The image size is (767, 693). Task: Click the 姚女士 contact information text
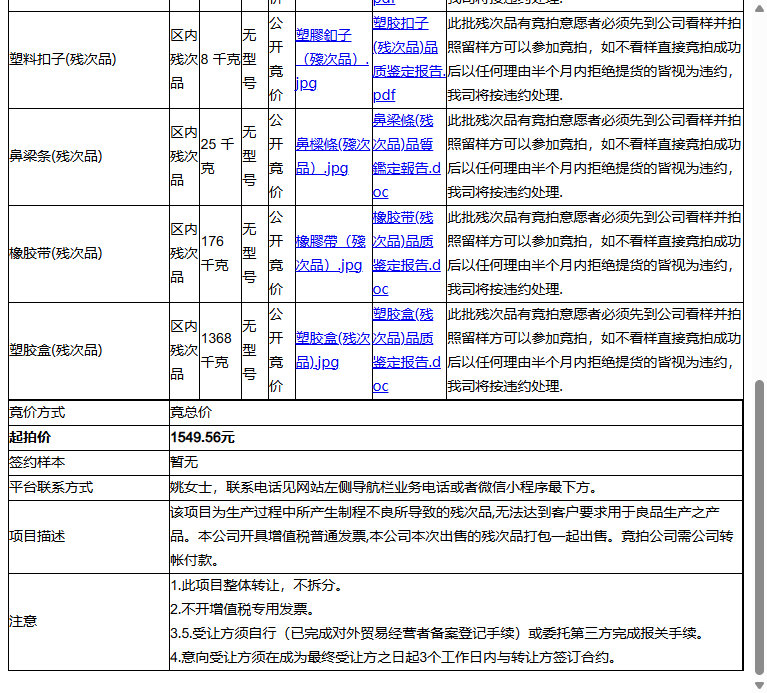pos(384,487)
